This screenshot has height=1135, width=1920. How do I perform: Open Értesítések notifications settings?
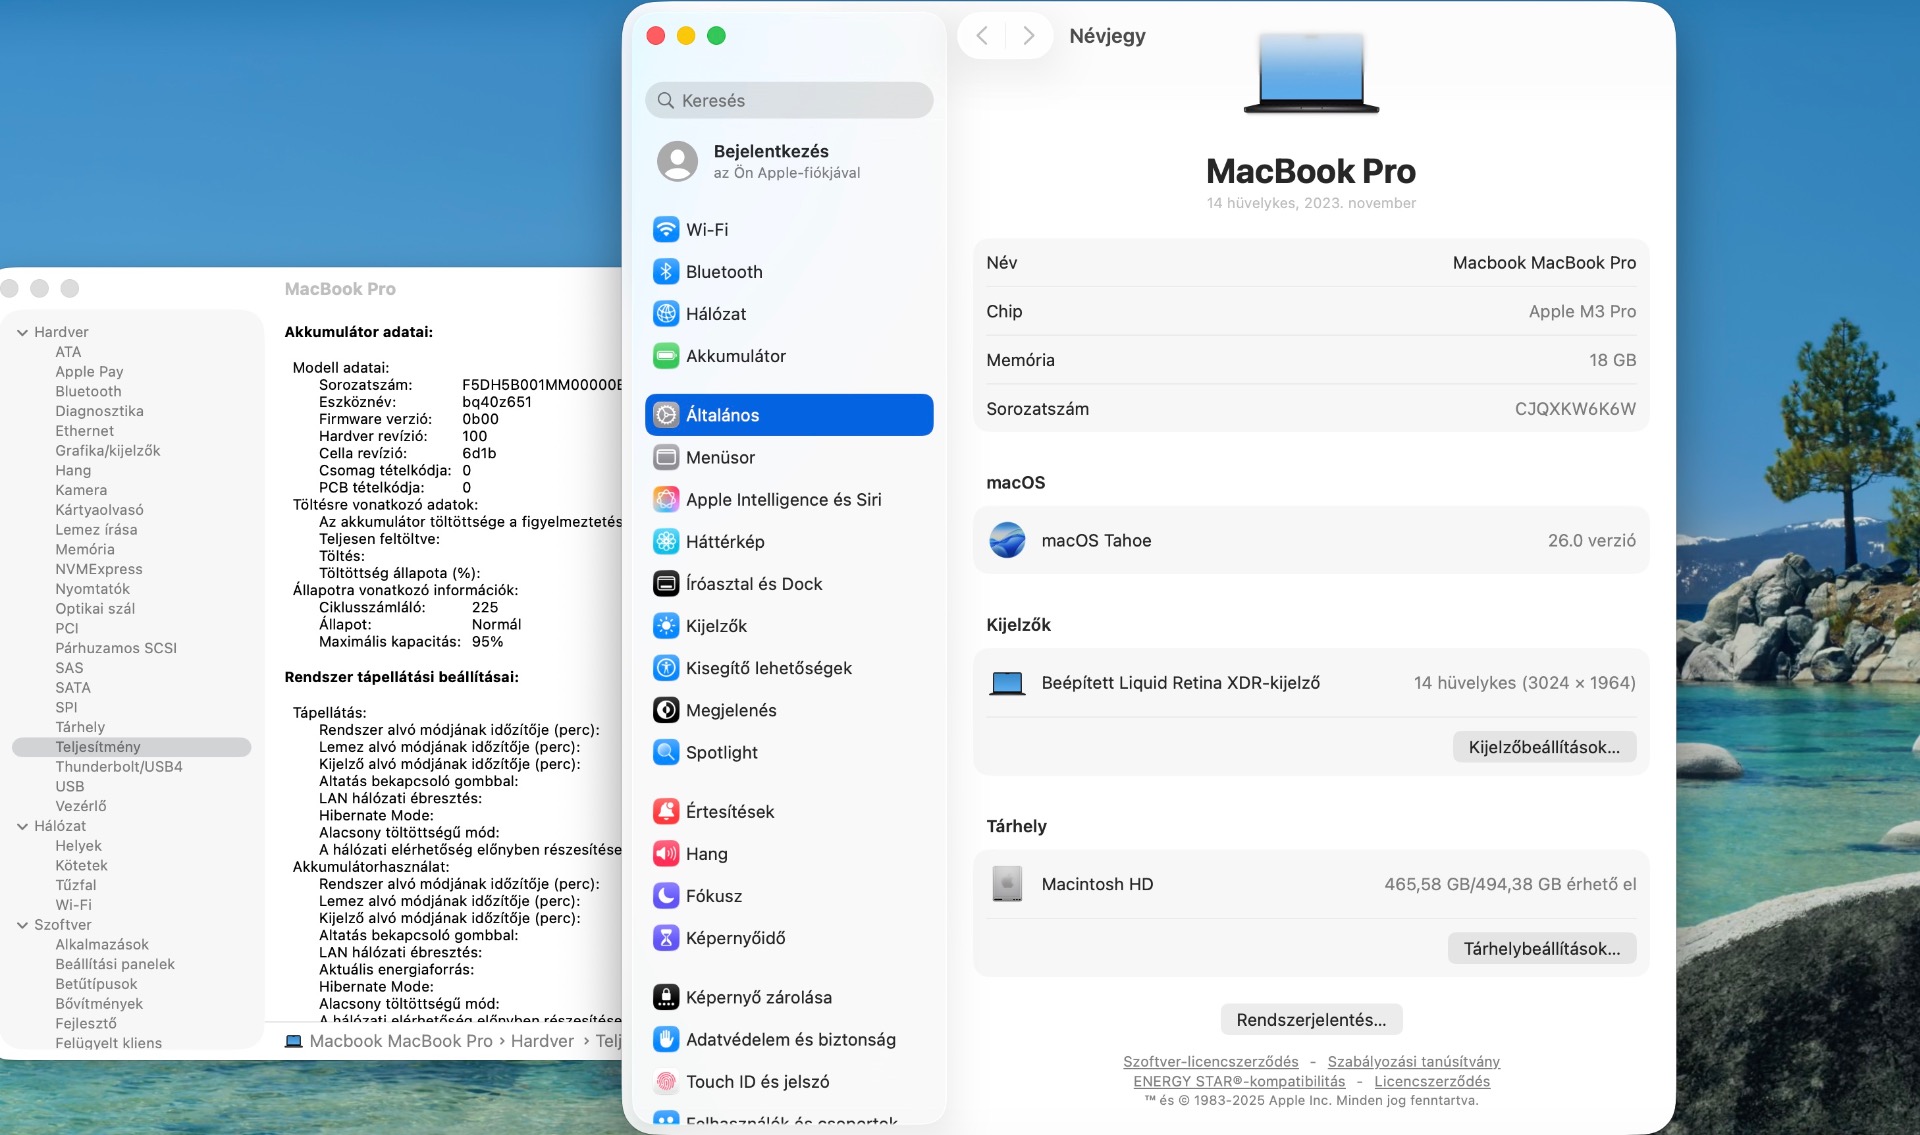pos(789,811)
